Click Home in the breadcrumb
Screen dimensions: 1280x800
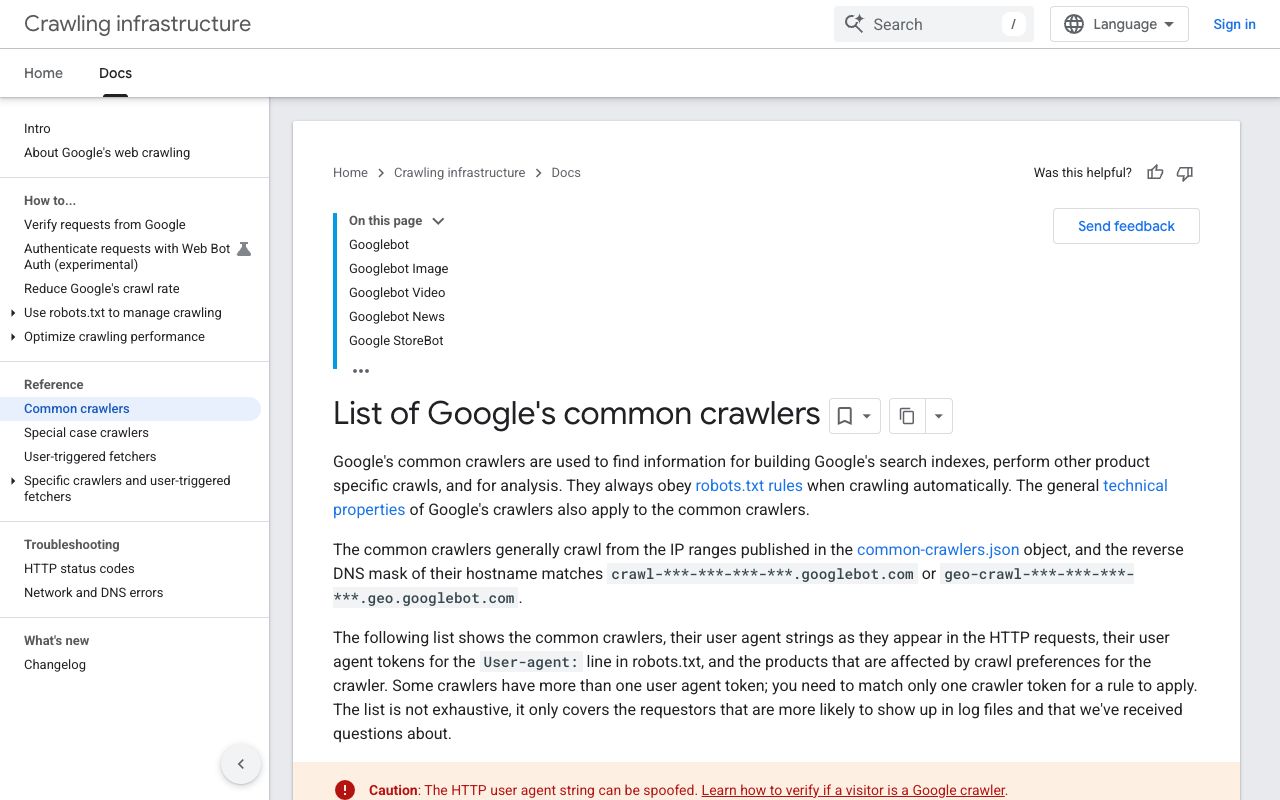point(350,173)
